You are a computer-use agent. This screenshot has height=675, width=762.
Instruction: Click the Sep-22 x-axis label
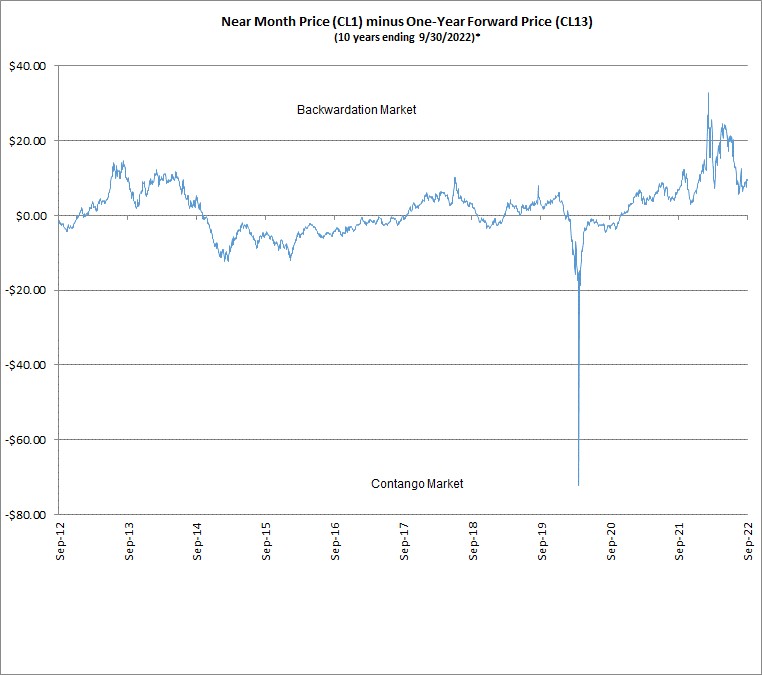(748, 541)
